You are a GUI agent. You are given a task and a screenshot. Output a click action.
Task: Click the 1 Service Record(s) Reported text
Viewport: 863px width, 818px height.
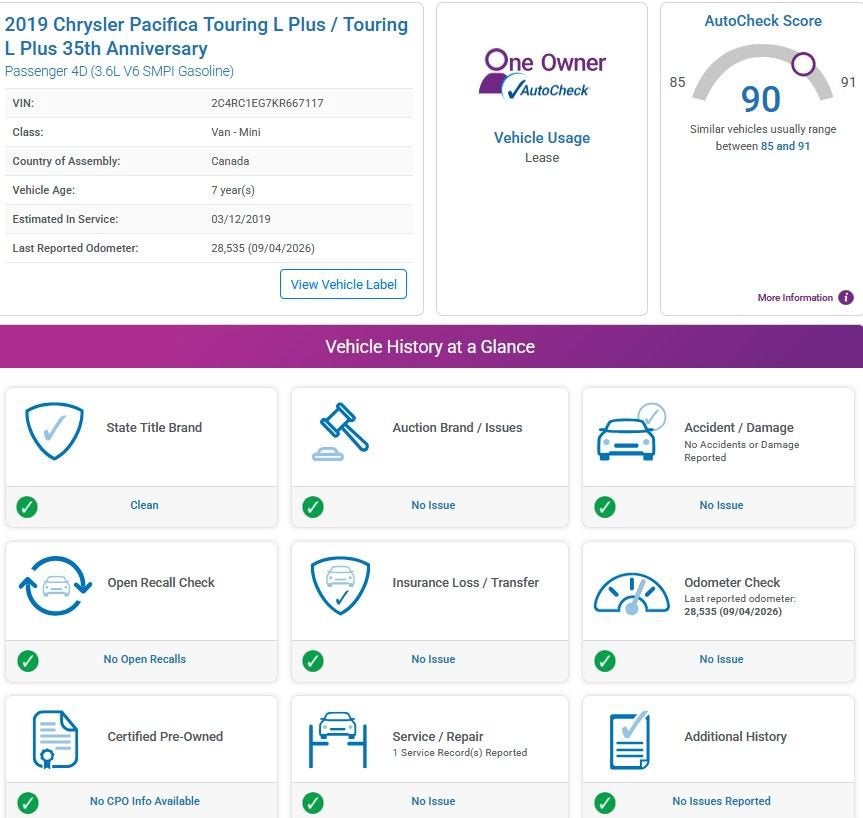(460, 752)
